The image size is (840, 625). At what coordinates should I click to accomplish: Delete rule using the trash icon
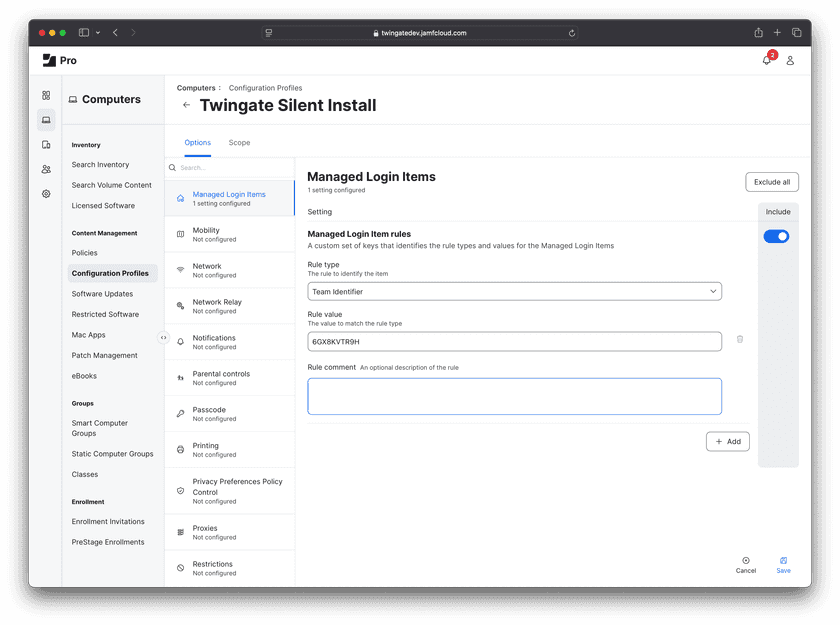point(740,339)
